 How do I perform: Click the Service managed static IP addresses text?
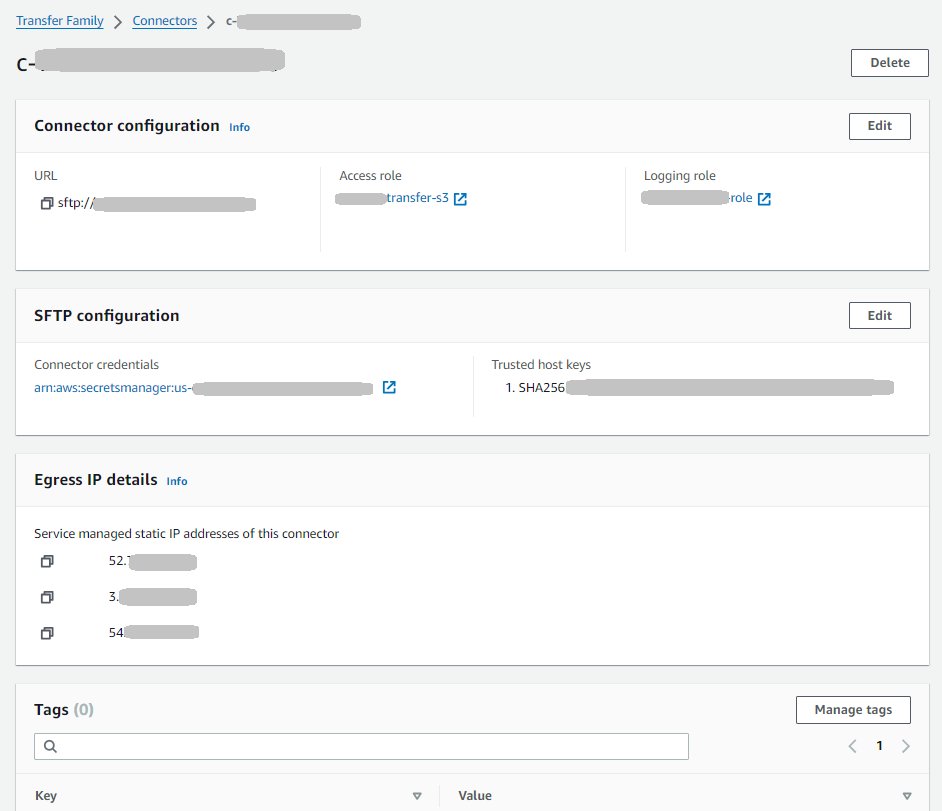click(x=186, y=533)
